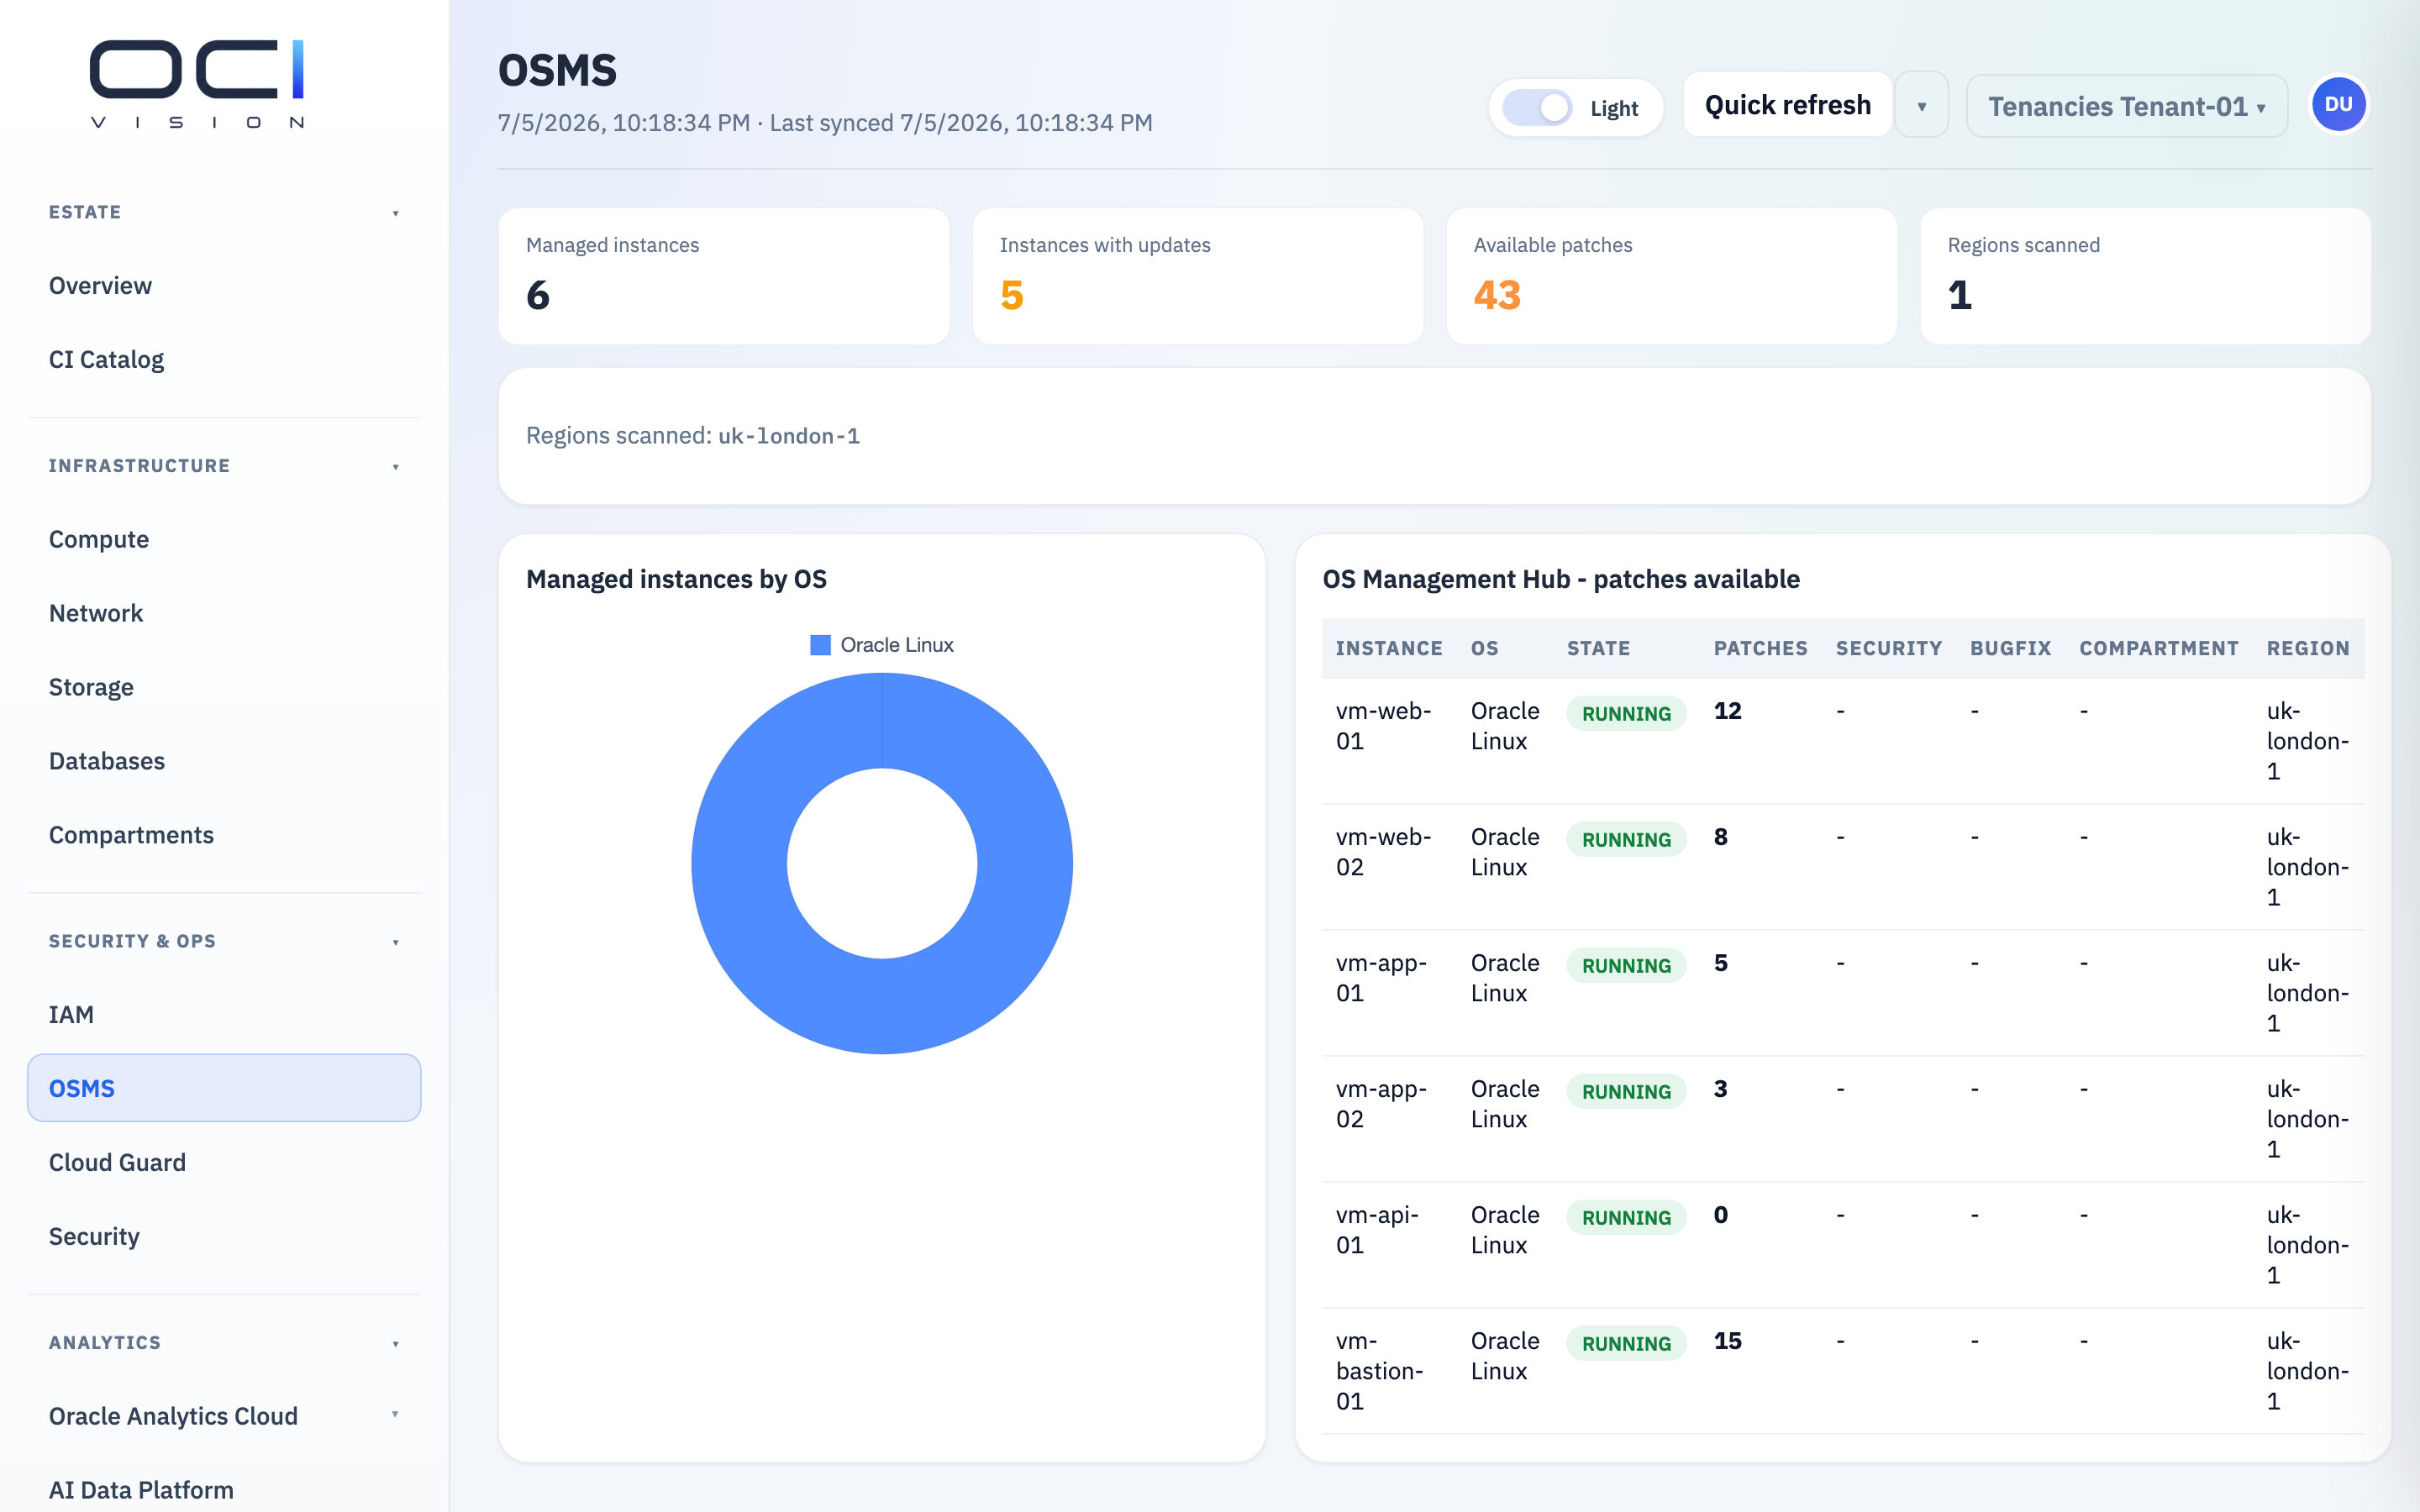Open IAM page
Screen dimensions: 2420x1512
pyautogui.click(x=224, y=1015)
